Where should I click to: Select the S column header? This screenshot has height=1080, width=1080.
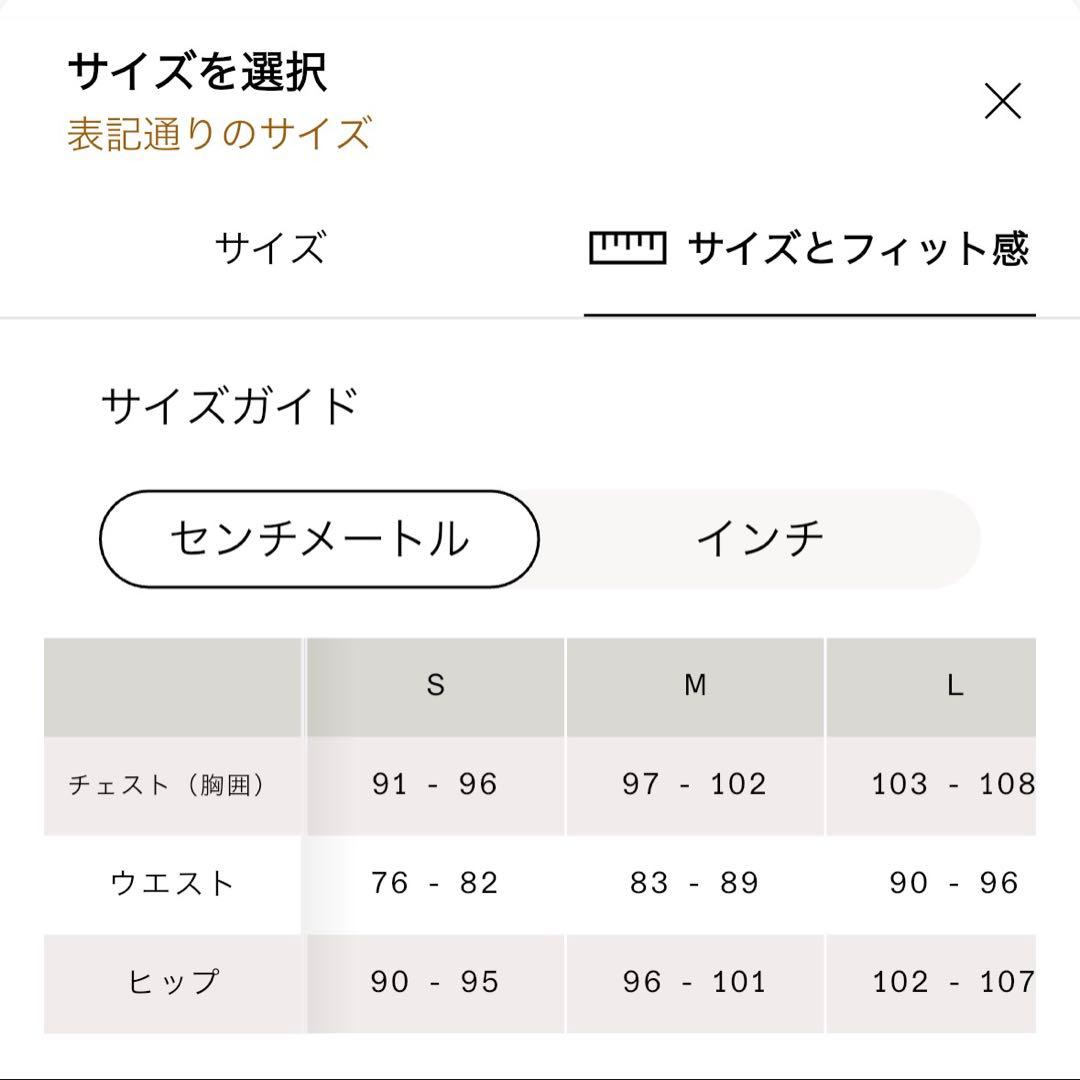(435, 686)
